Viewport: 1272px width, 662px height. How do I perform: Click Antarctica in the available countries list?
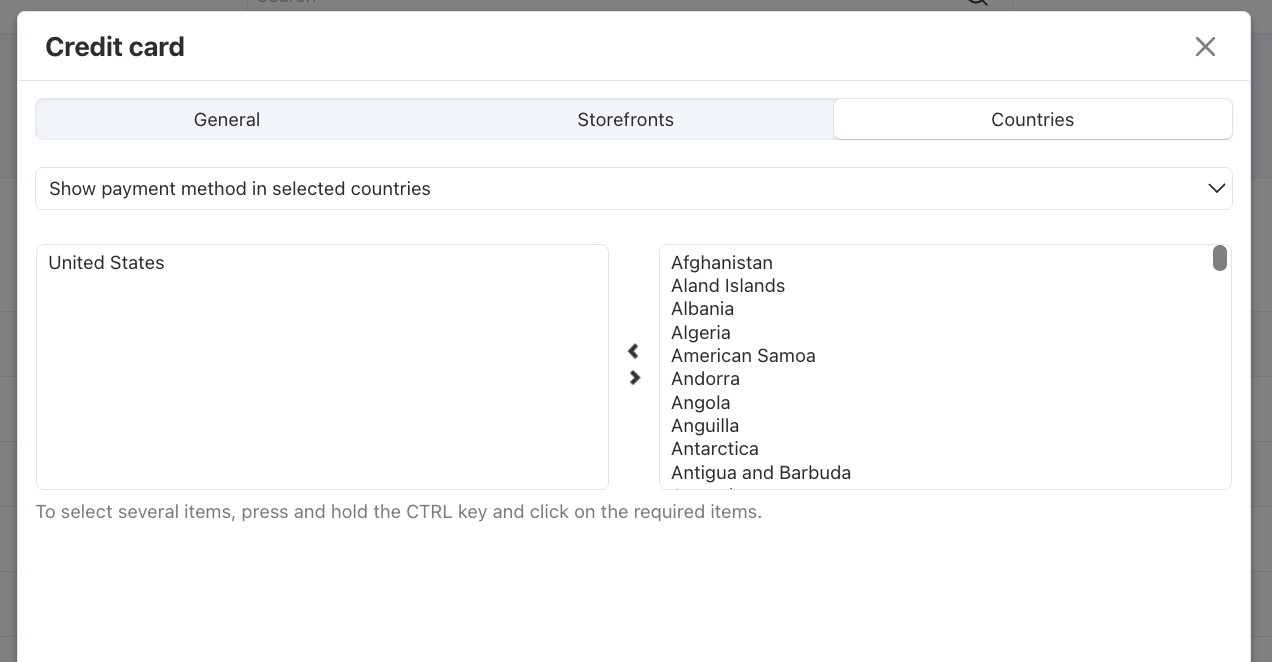(714, 448)
